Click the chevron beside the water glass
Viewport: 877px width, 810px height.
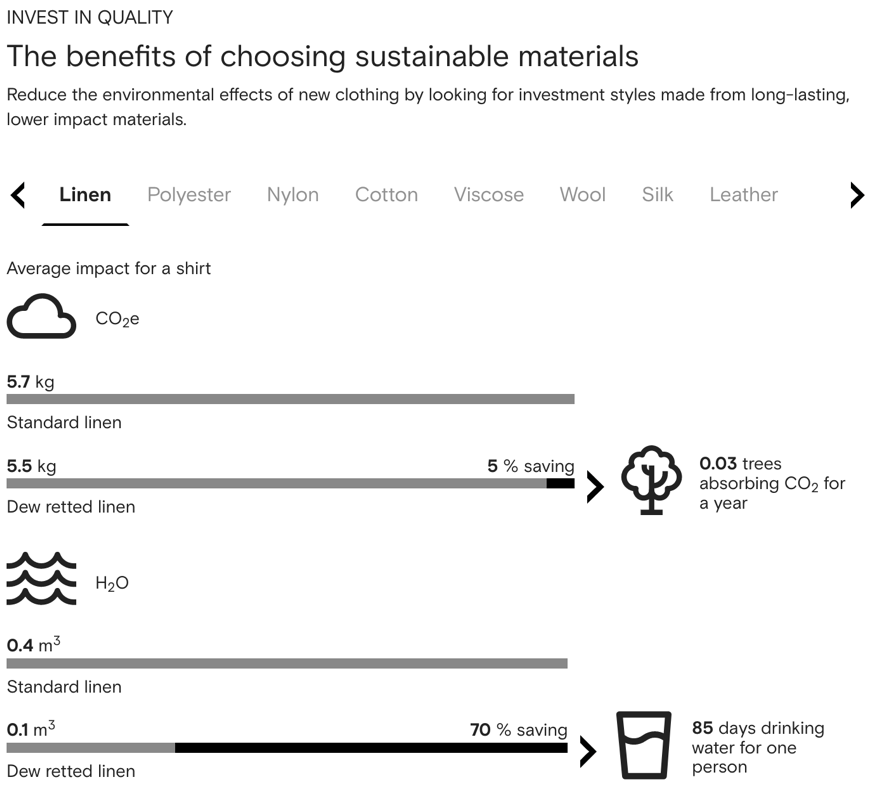point(588,751)
